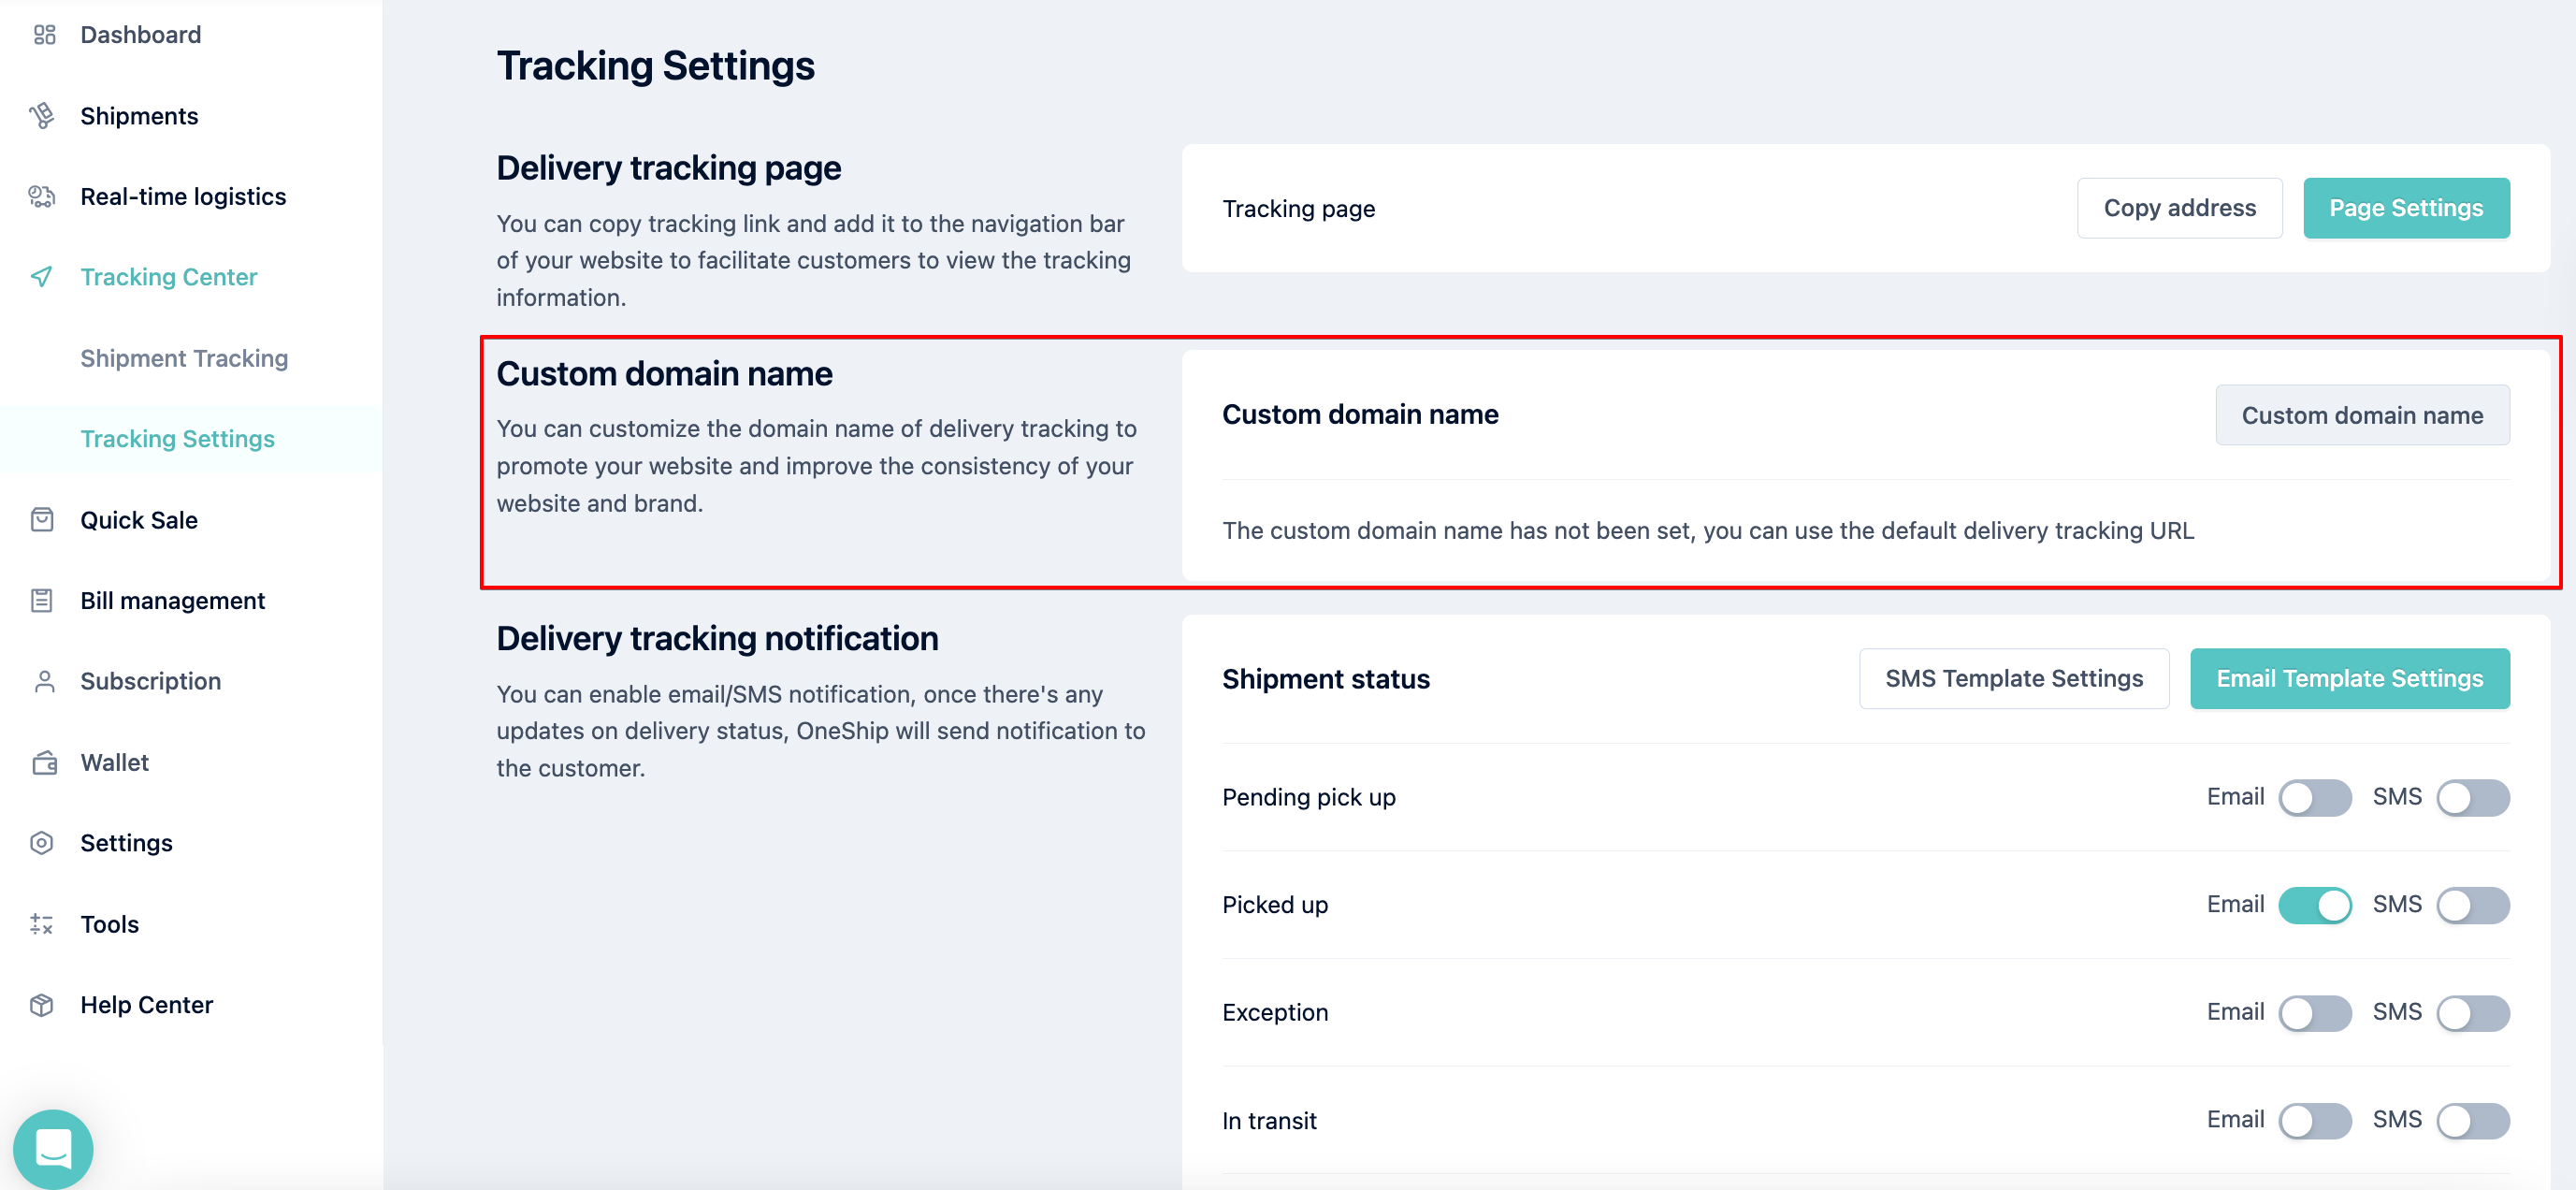Enable SMS for Picked up
The image size is (2576, 1190).
pyautogui.click(x=2473, y=905)
